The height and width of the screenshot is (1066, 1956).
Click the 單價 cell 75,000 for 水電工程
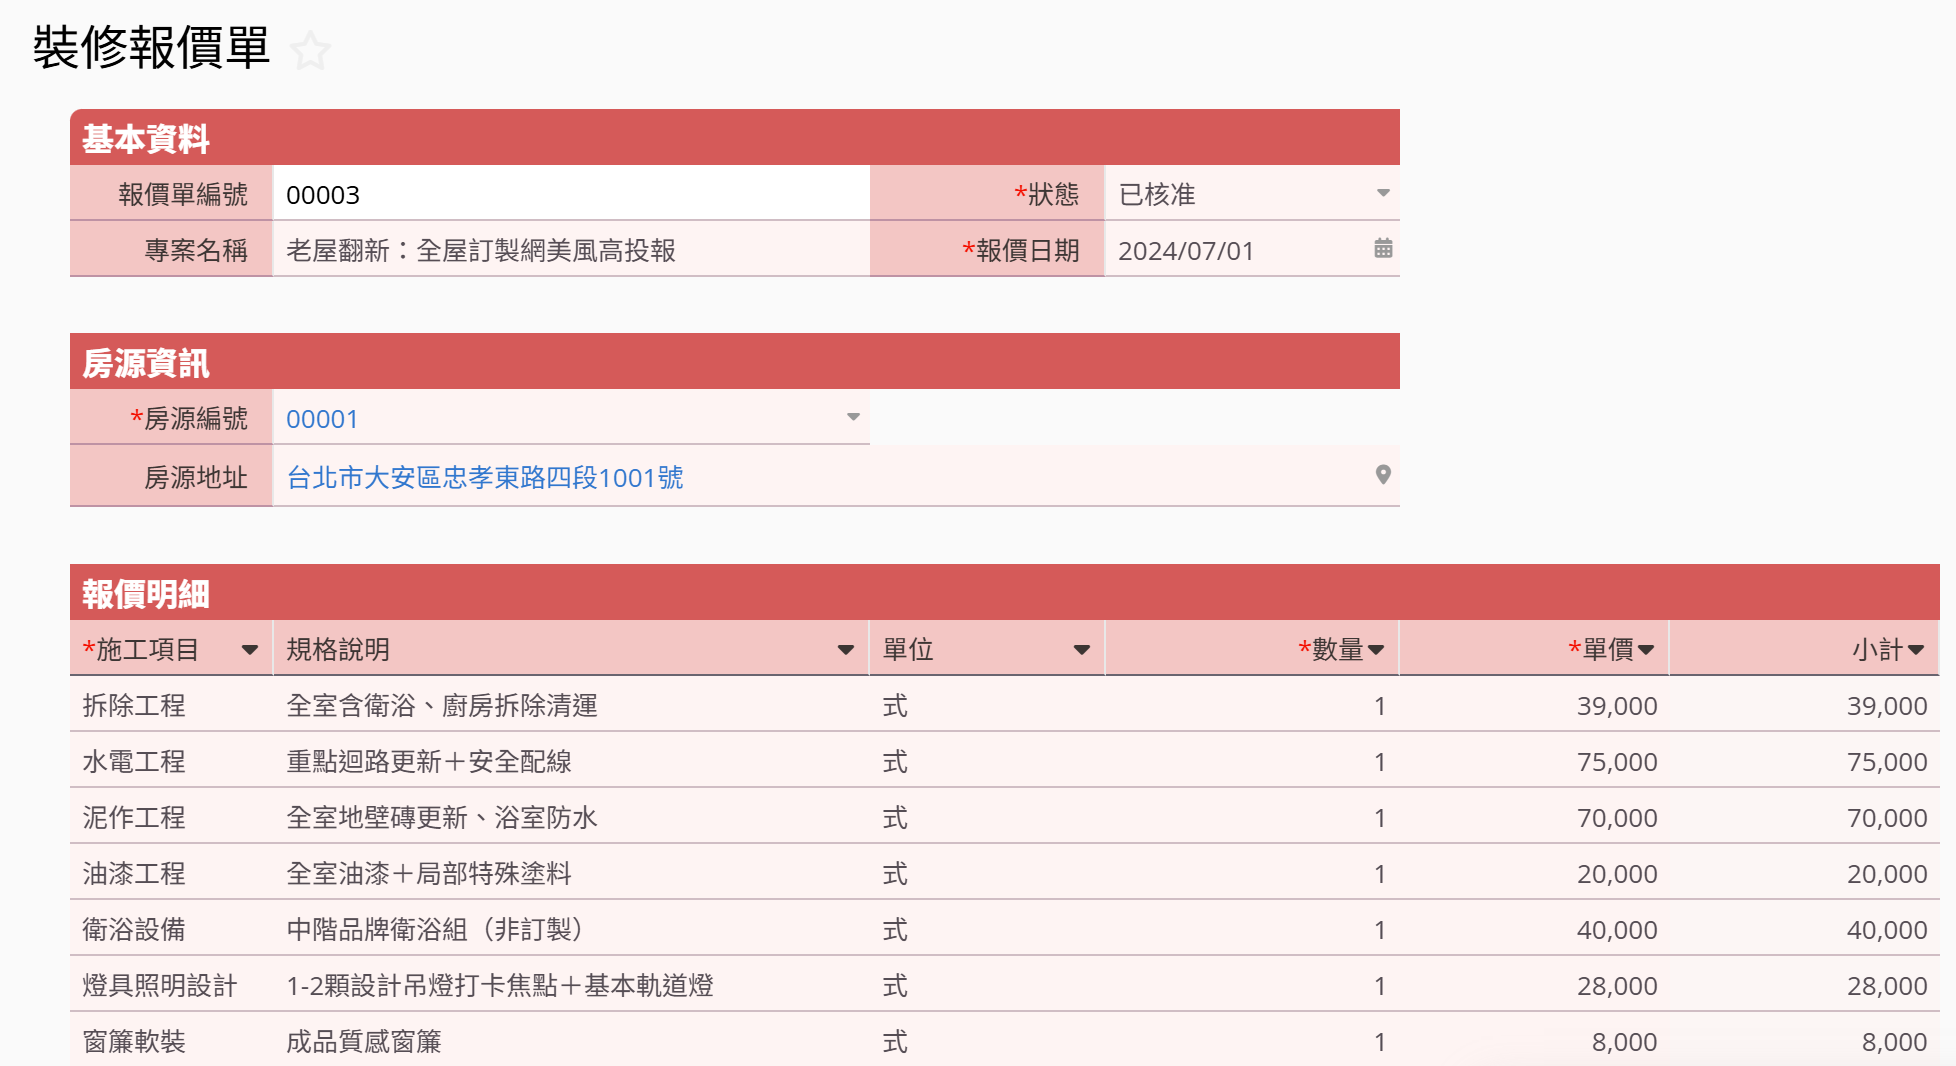click(x=1534, y=761)
